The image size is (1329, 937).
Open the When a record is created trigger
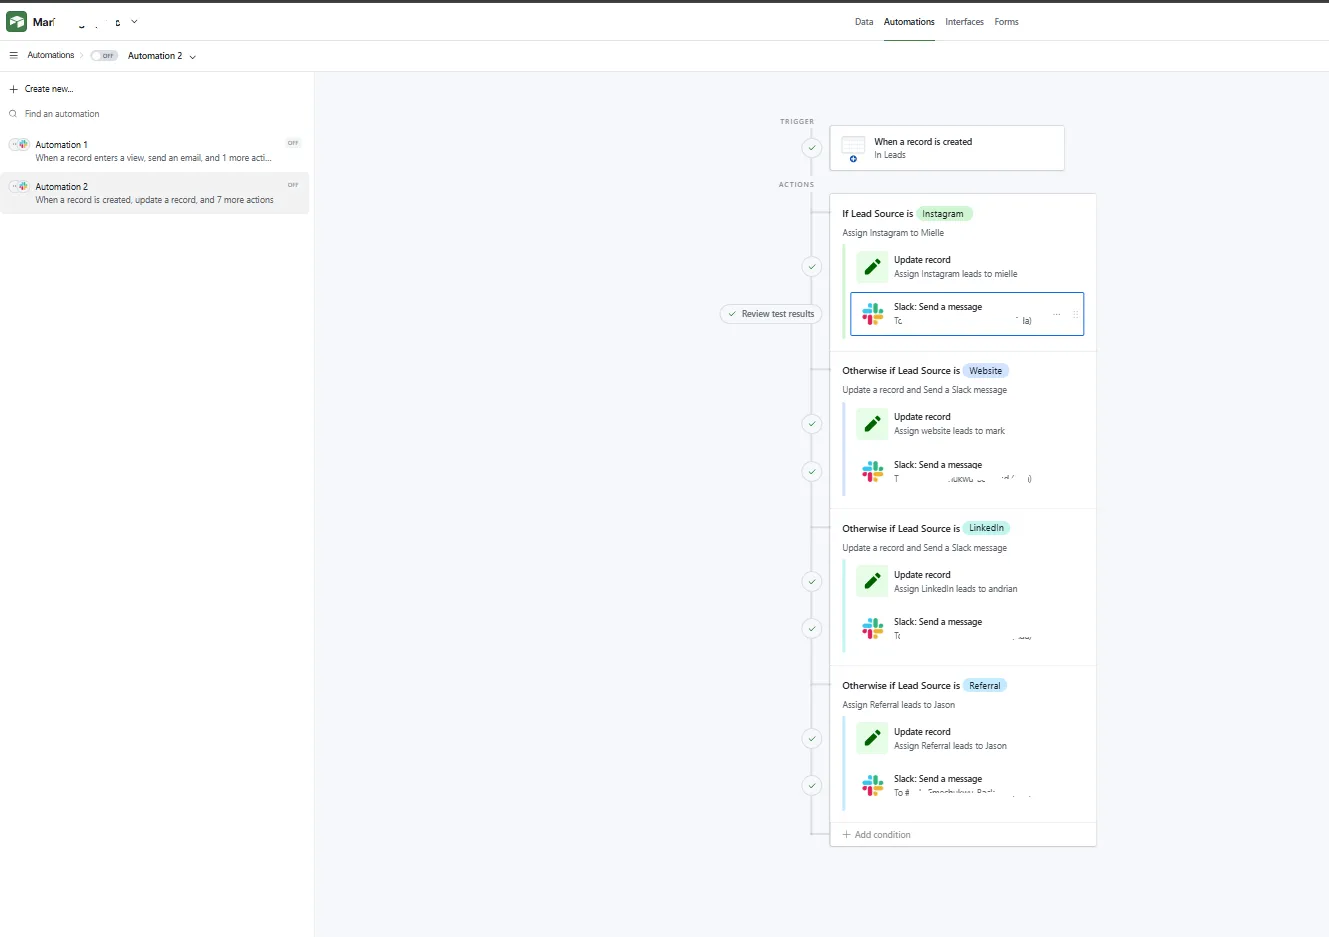[x=947, y=148]
